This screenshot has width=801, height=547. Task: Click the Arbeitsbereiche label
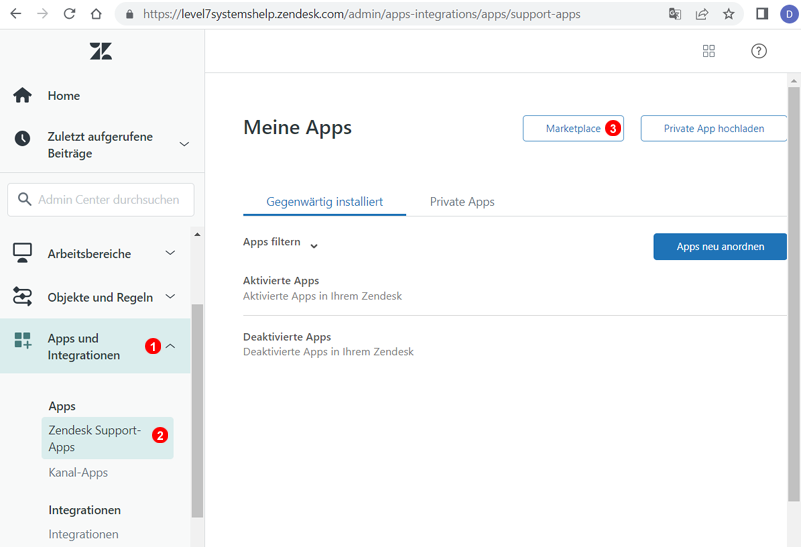pyautogui.click(x=89, y=254)
